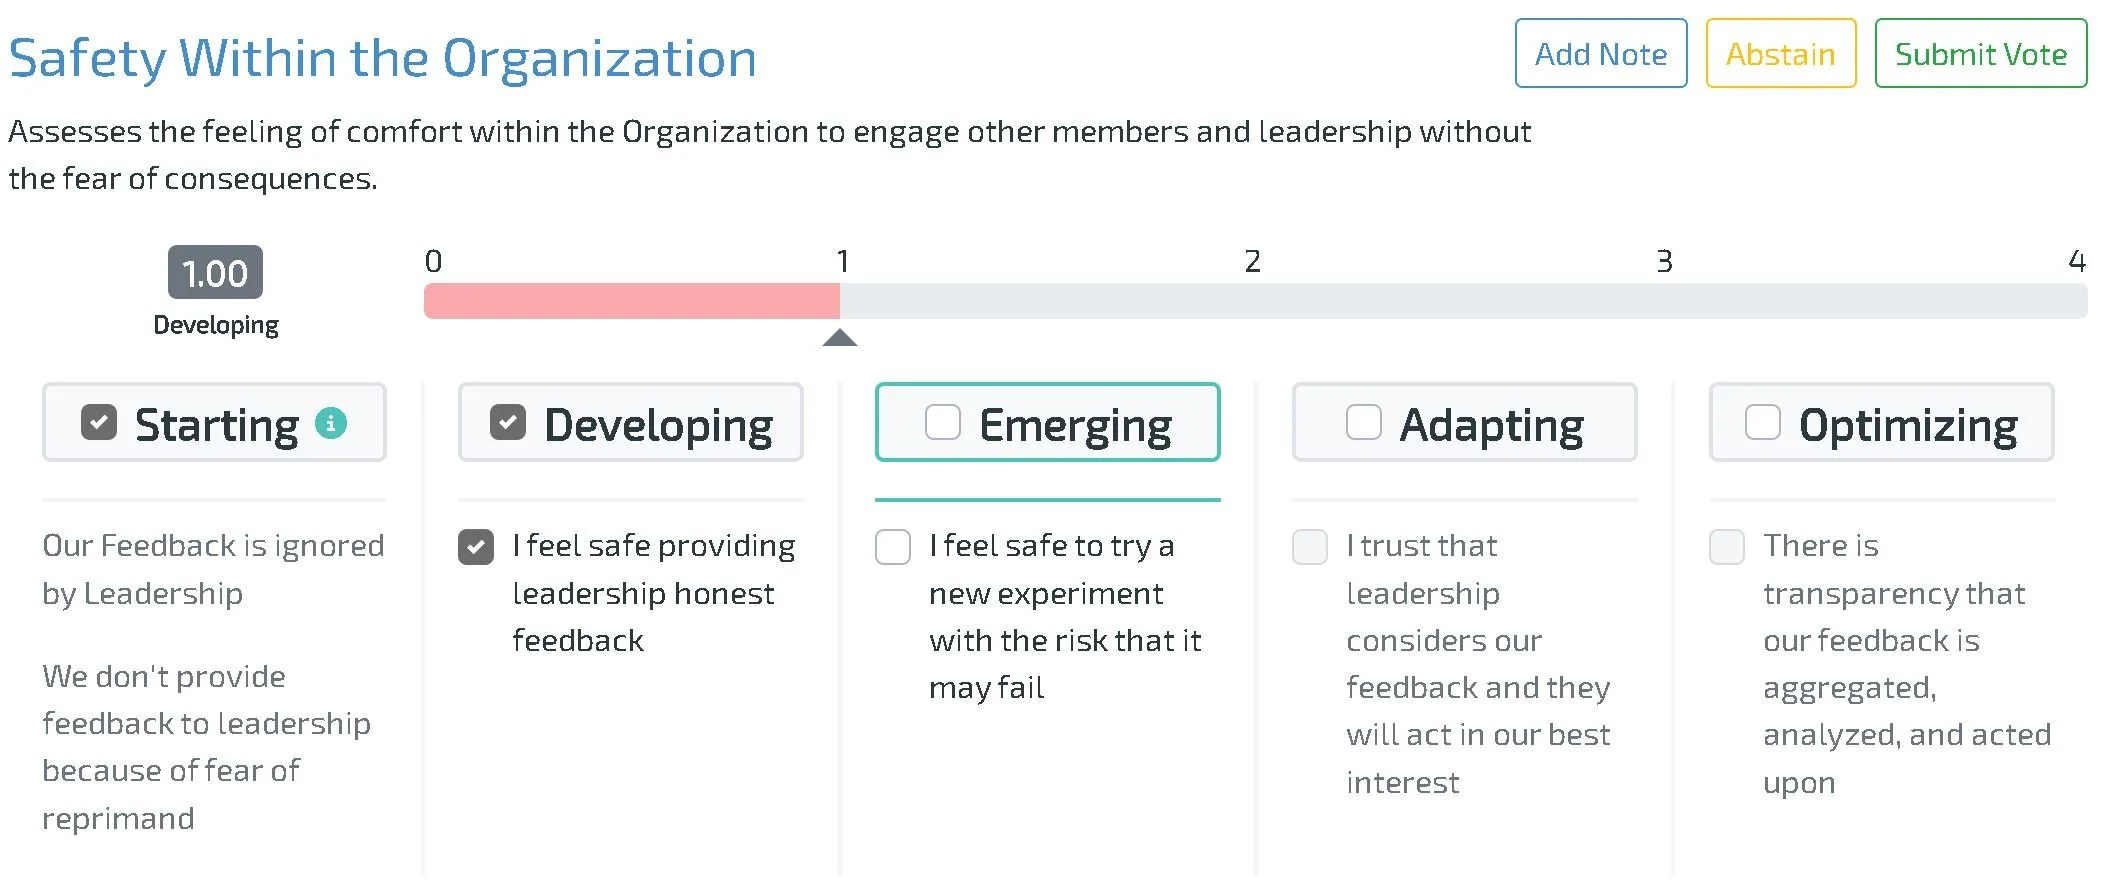Submit the vote

point(1981,54)
